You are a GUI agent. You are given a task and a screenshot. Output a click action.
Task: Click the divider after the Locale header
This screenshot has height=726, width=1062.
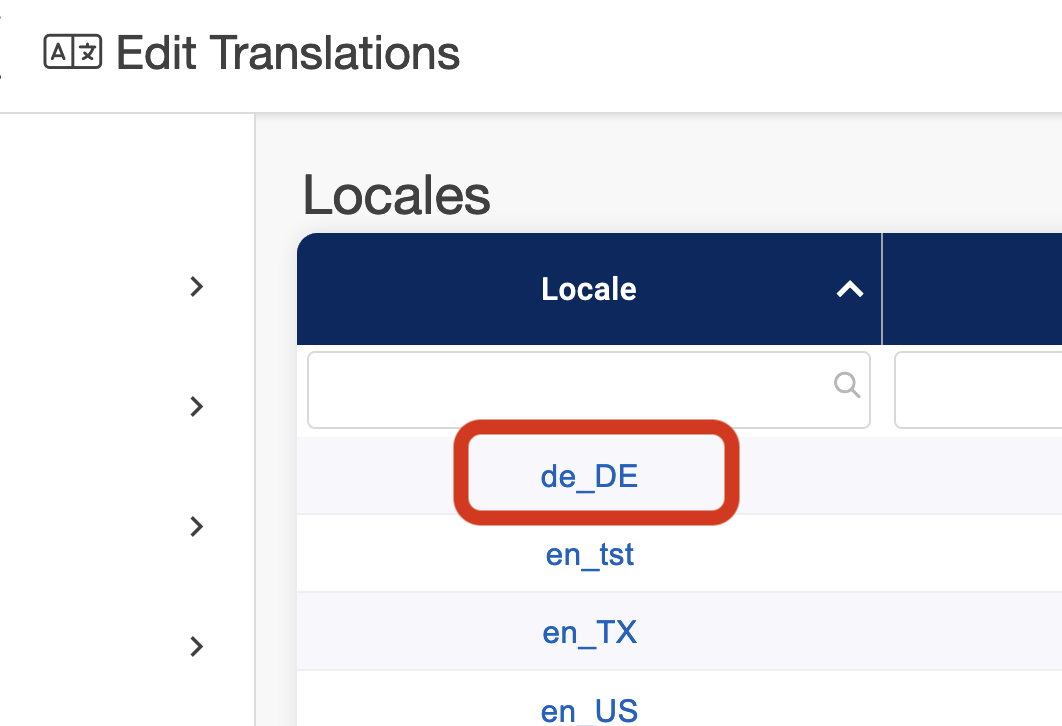882,290
